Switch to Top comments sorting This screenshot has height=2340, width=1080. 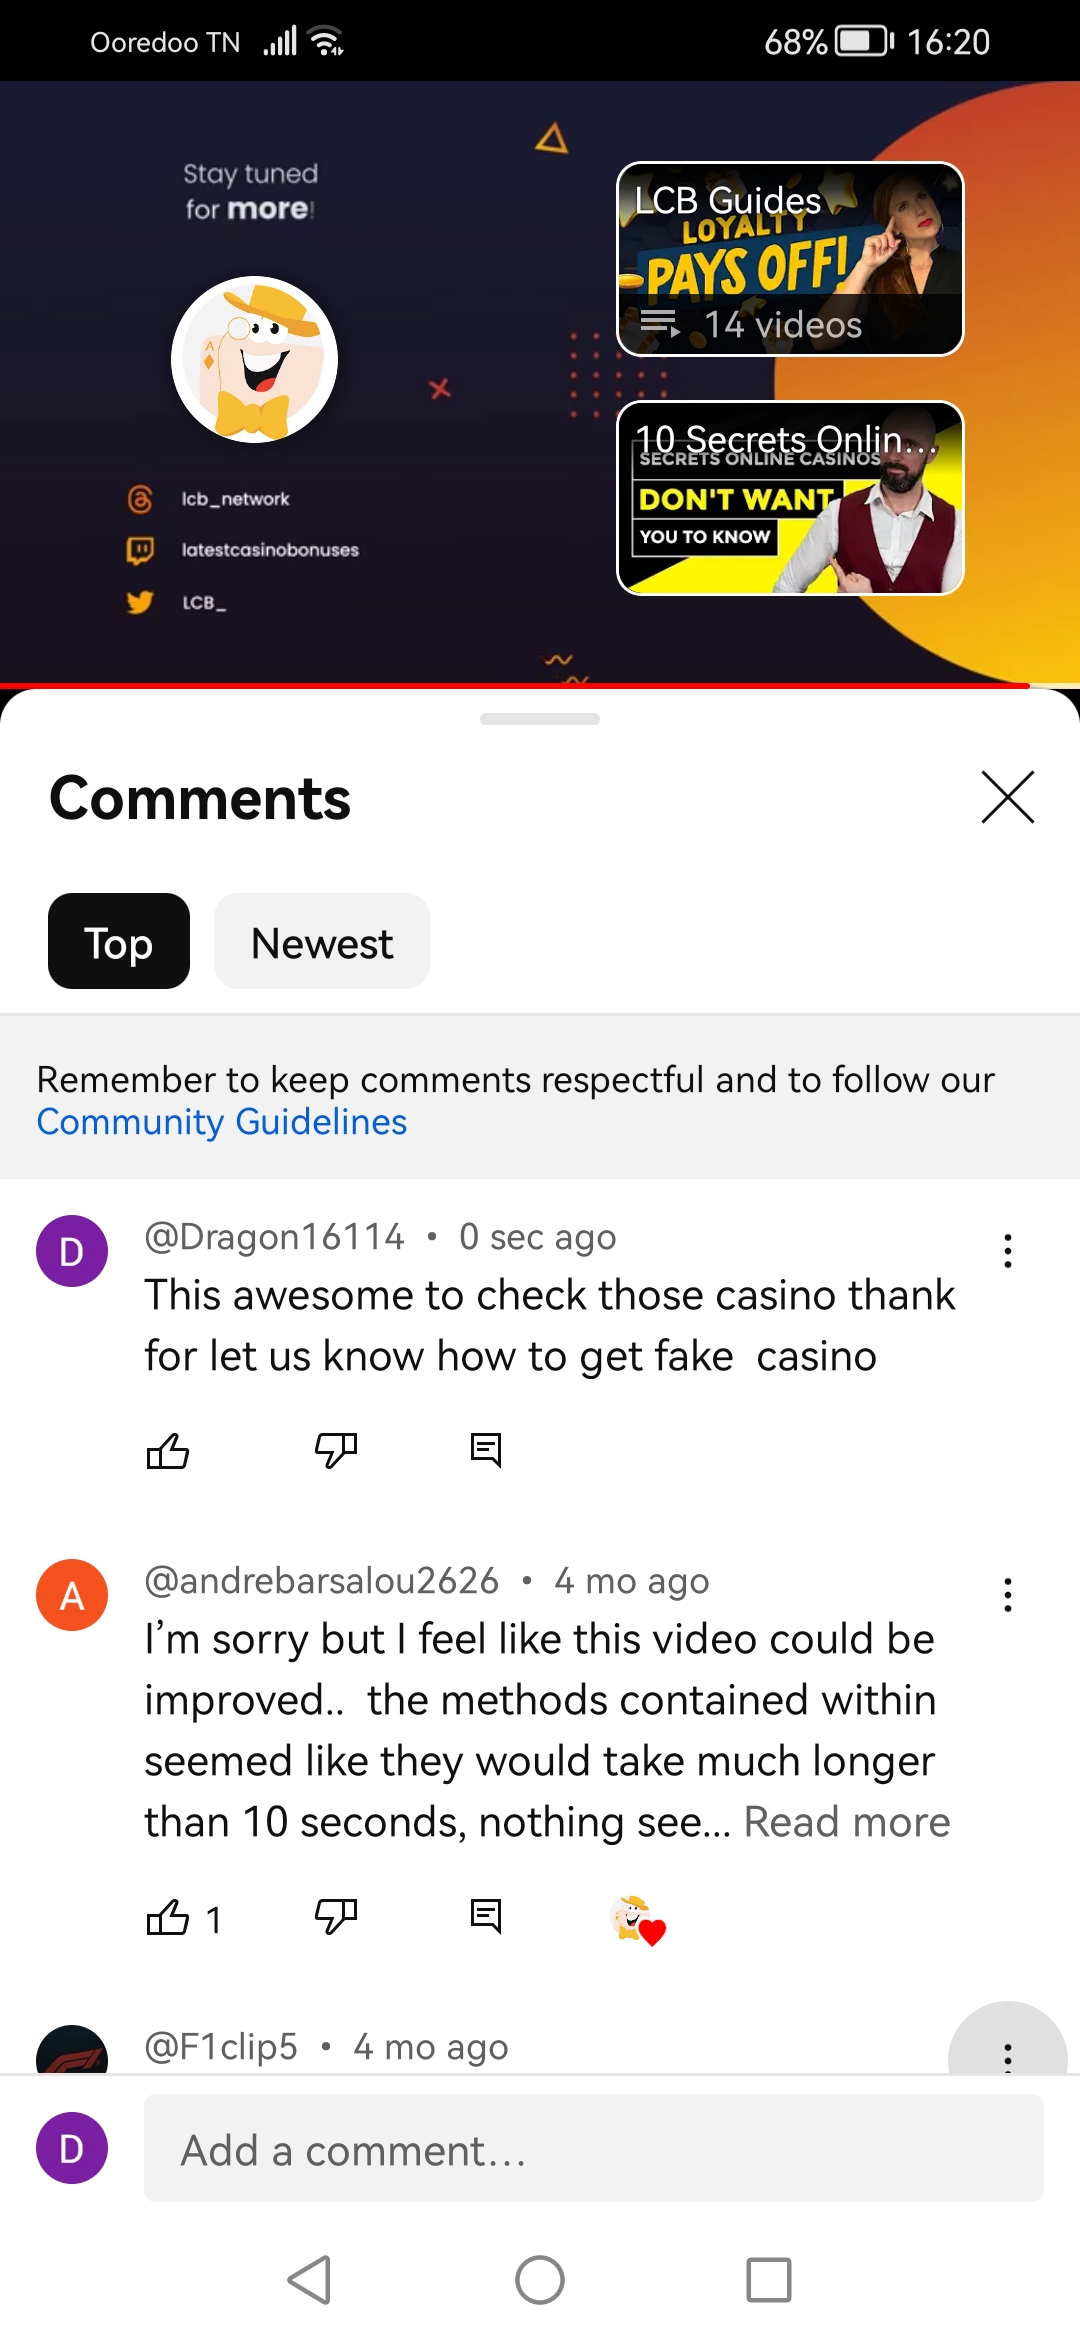[119, 941]
